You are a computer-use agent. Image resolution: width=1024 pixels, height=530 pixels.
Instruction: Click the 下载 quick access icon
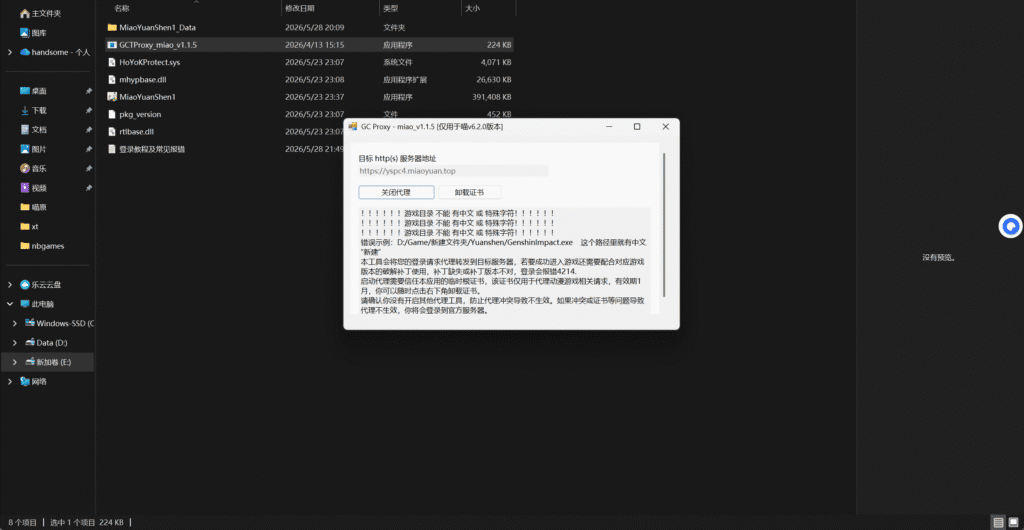tap(25, 110)
